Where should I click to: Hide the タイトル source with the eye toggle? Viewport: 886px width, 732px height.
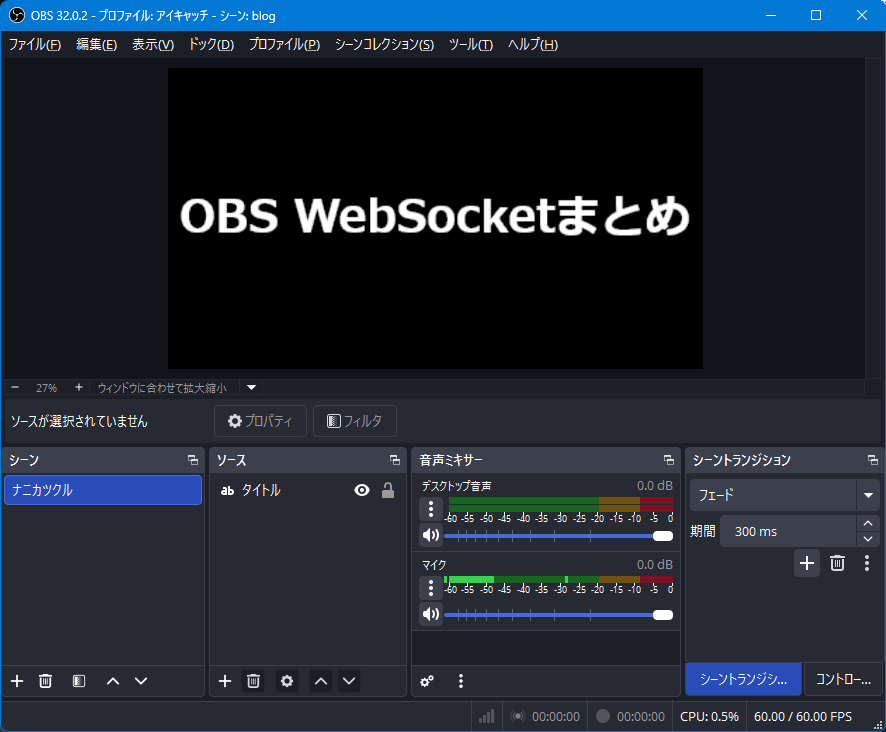click(361, 490)
